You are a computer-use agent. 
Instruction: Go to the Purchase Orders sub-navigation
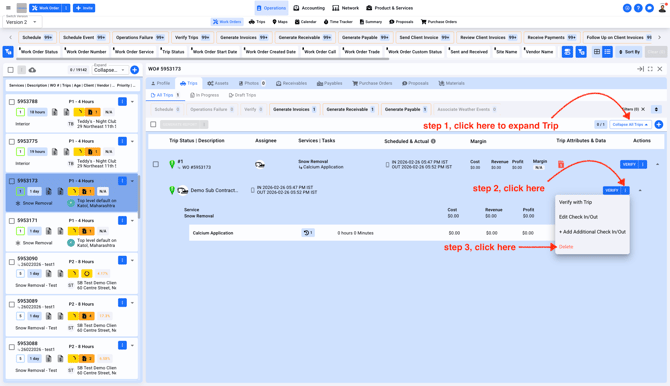click(439, 22)
